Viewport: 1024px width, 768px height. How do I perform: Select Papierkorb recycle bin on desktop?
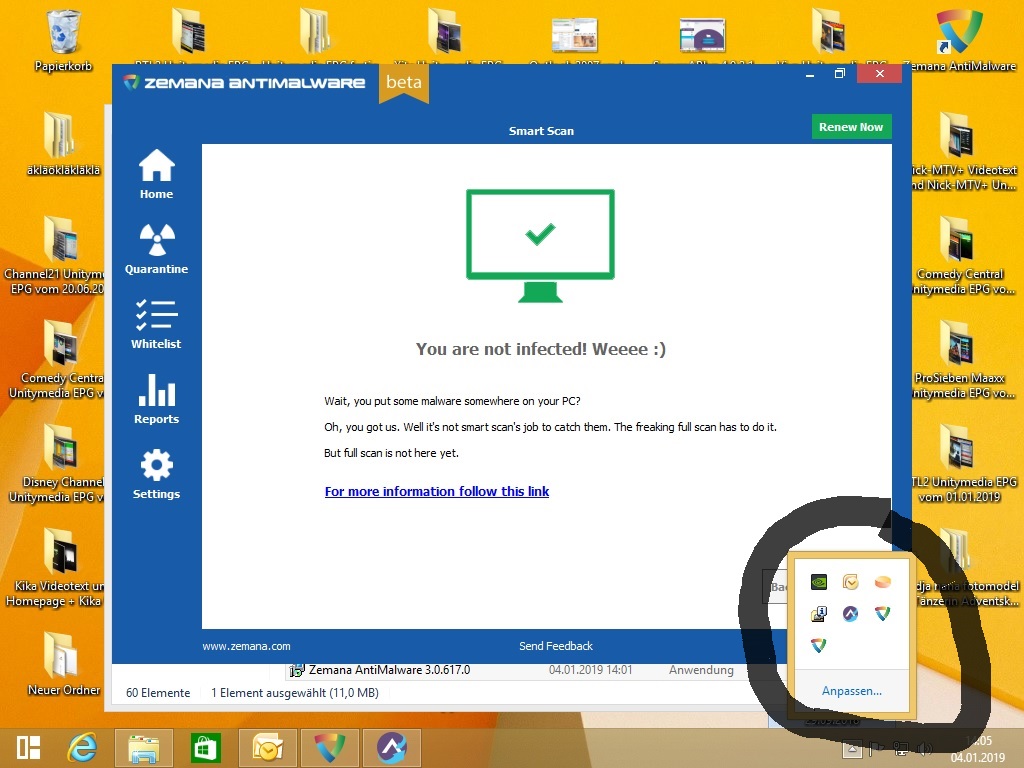point(63,40)
